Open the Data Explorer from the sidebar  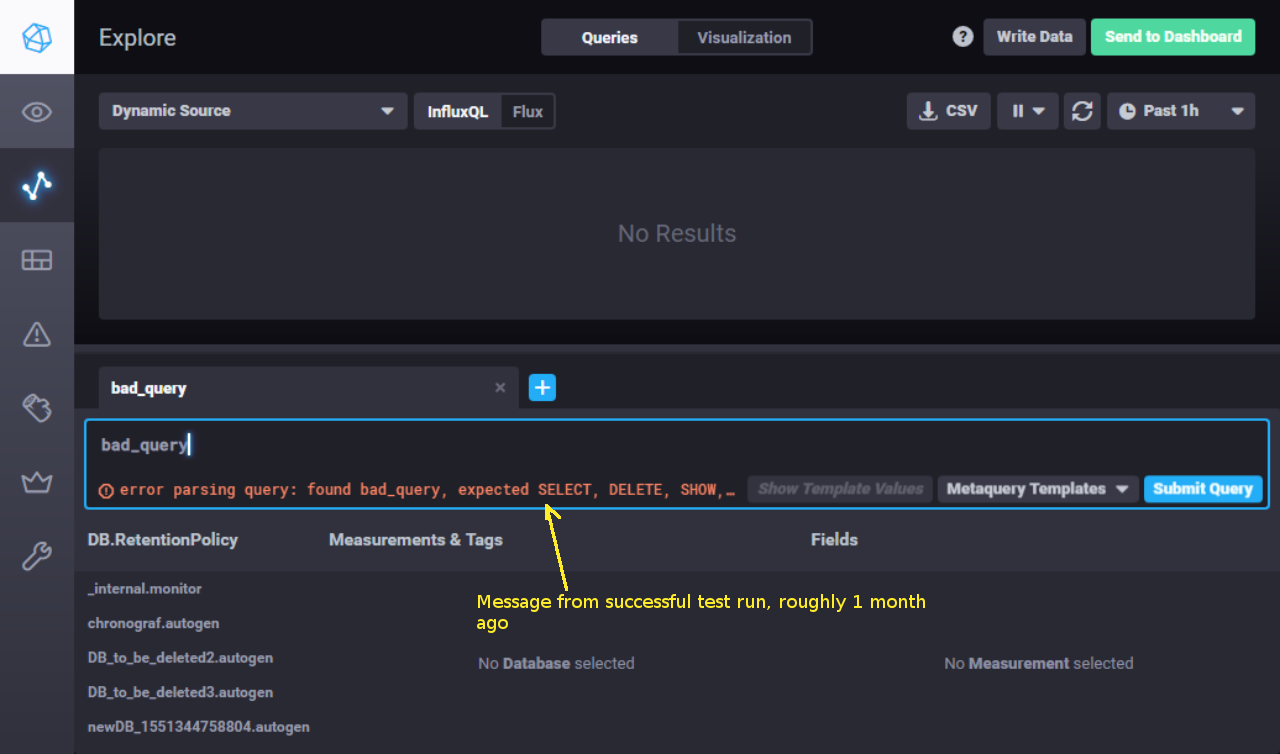(37, 185)
